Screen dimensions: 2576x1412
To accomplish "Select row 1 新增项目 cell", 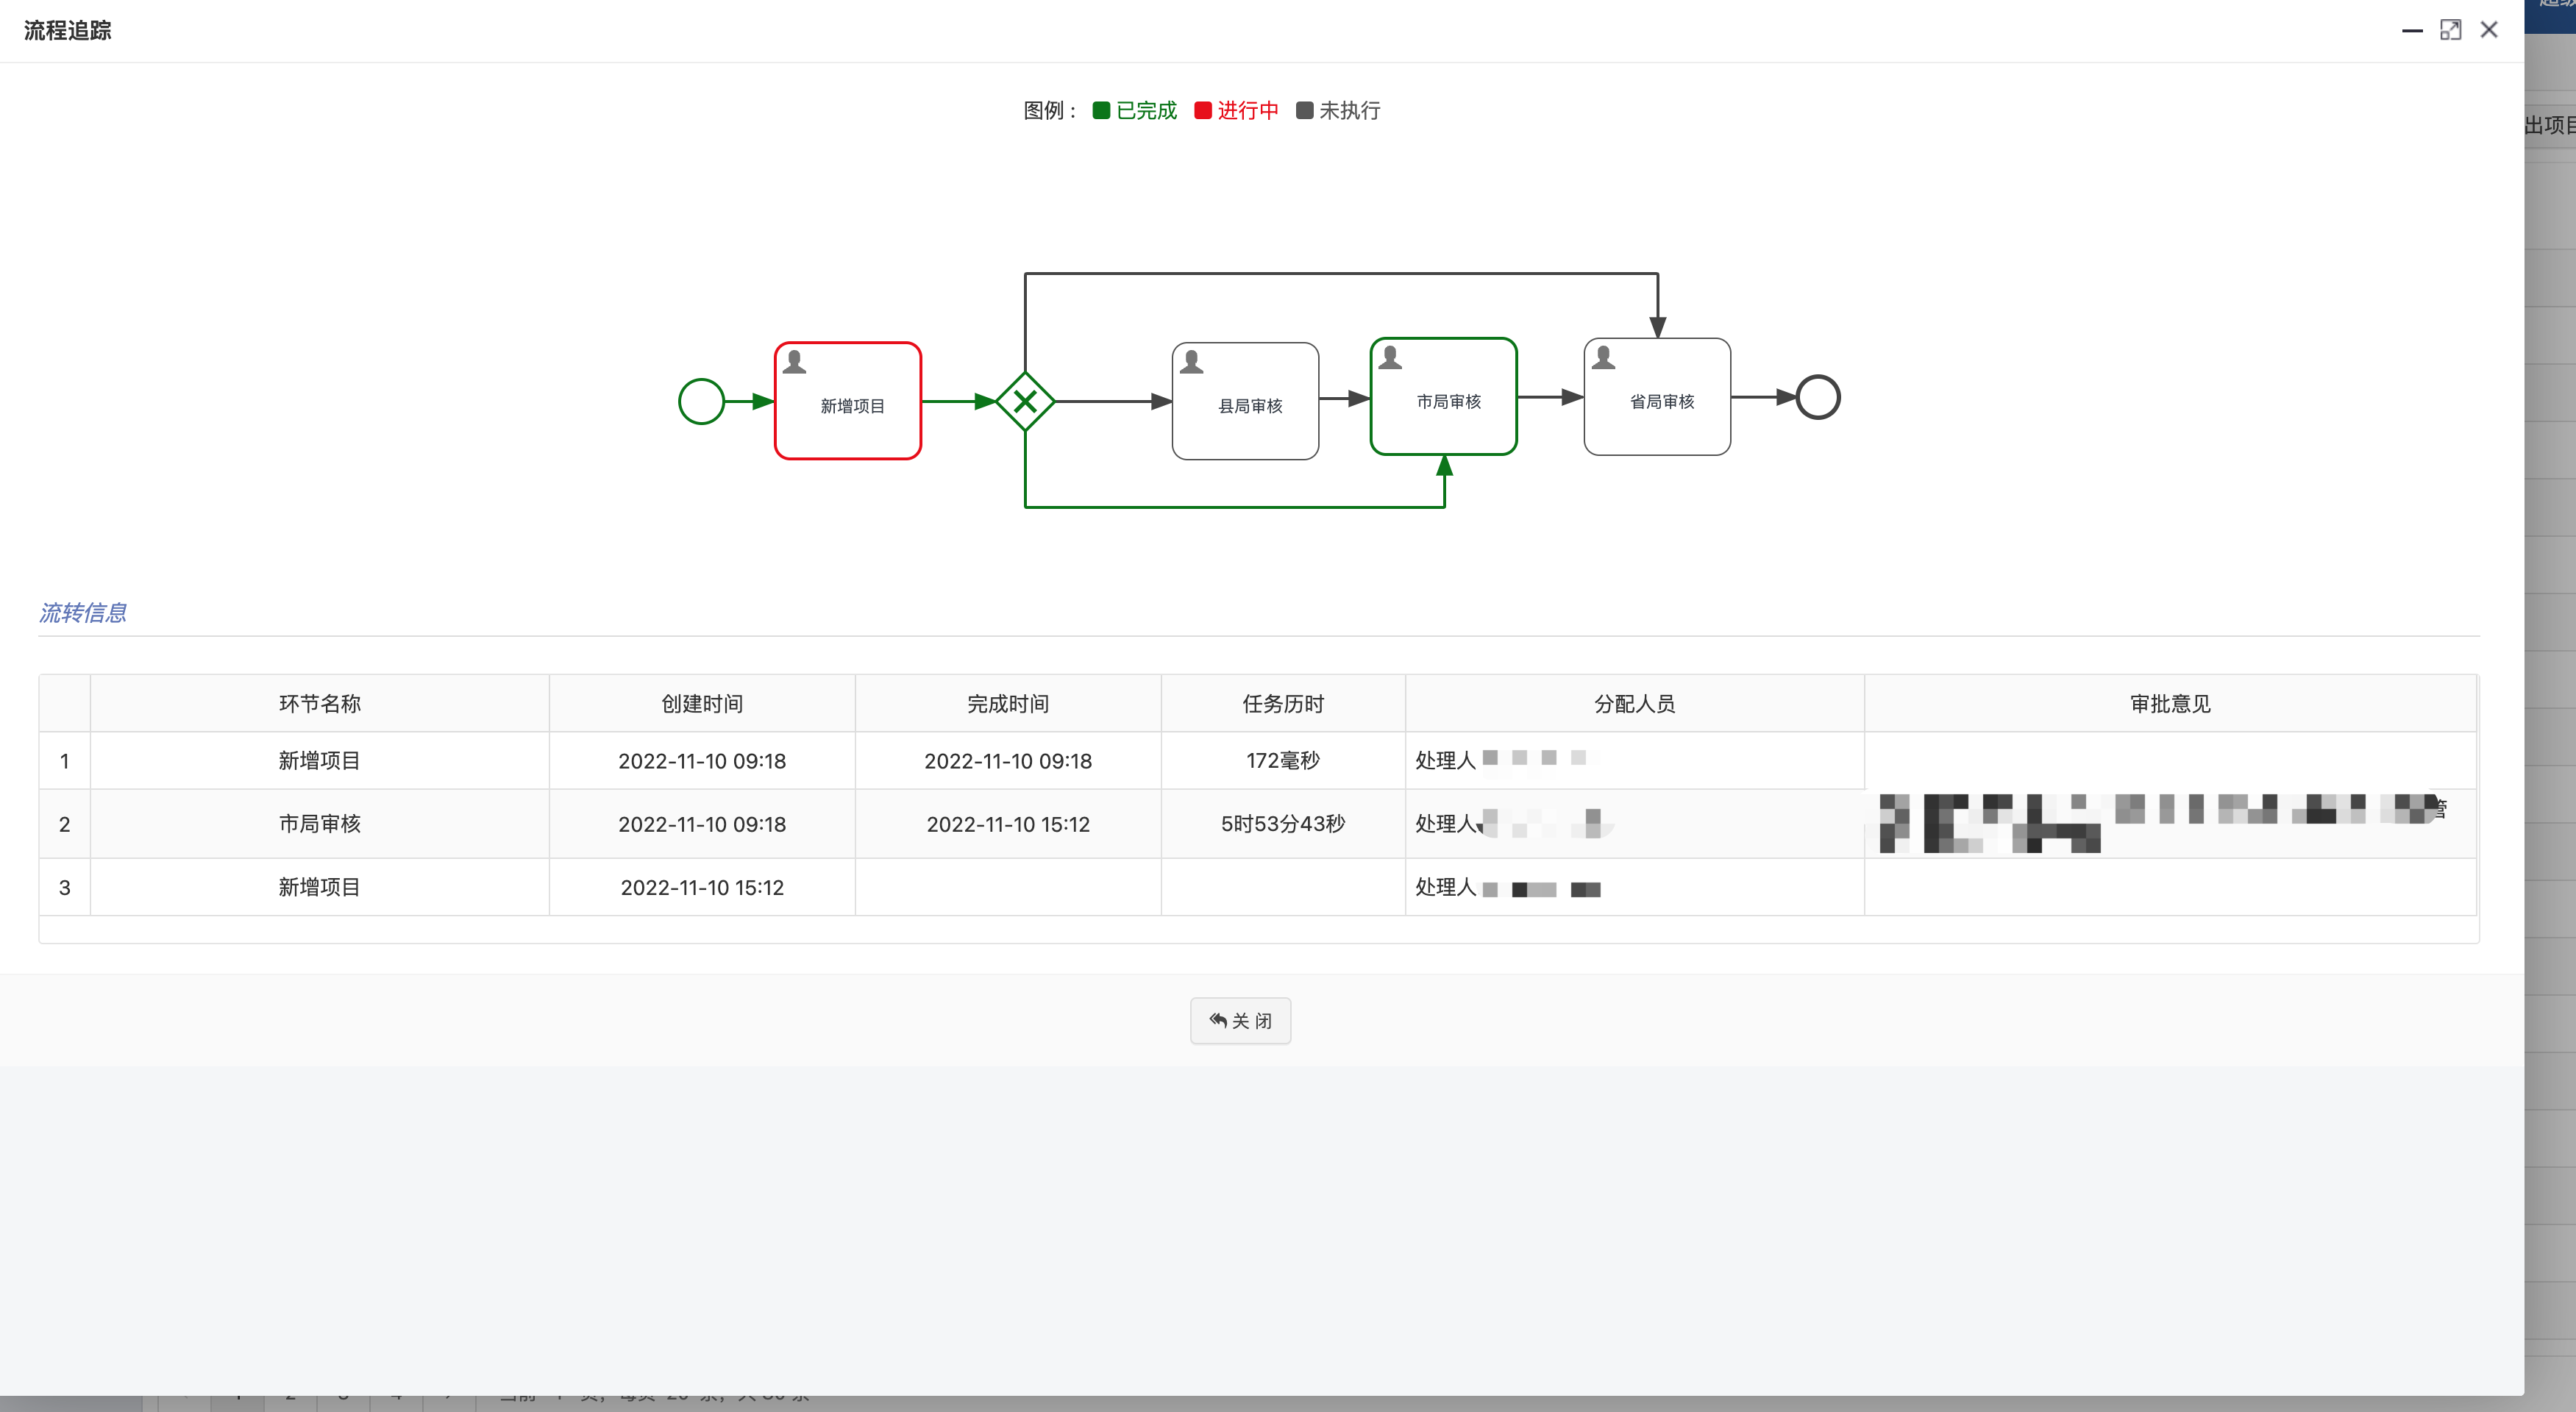I will [x=319, y=760].
